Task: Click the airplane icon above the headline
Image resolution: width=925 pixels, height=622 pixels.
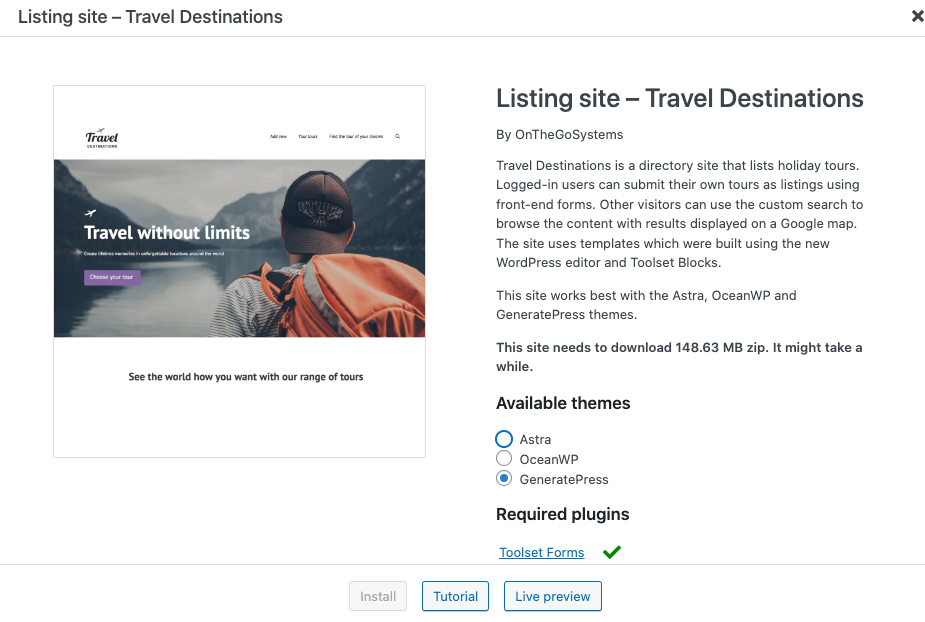Action: tap(90, 213)
